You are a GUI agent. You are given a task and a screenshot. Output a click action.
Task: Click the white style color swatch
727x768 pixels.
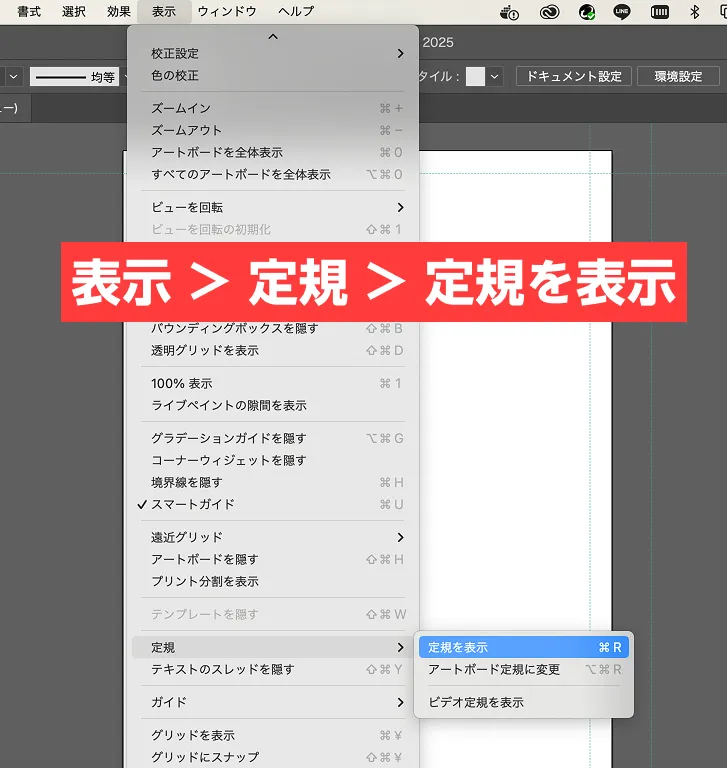(475, 76)
